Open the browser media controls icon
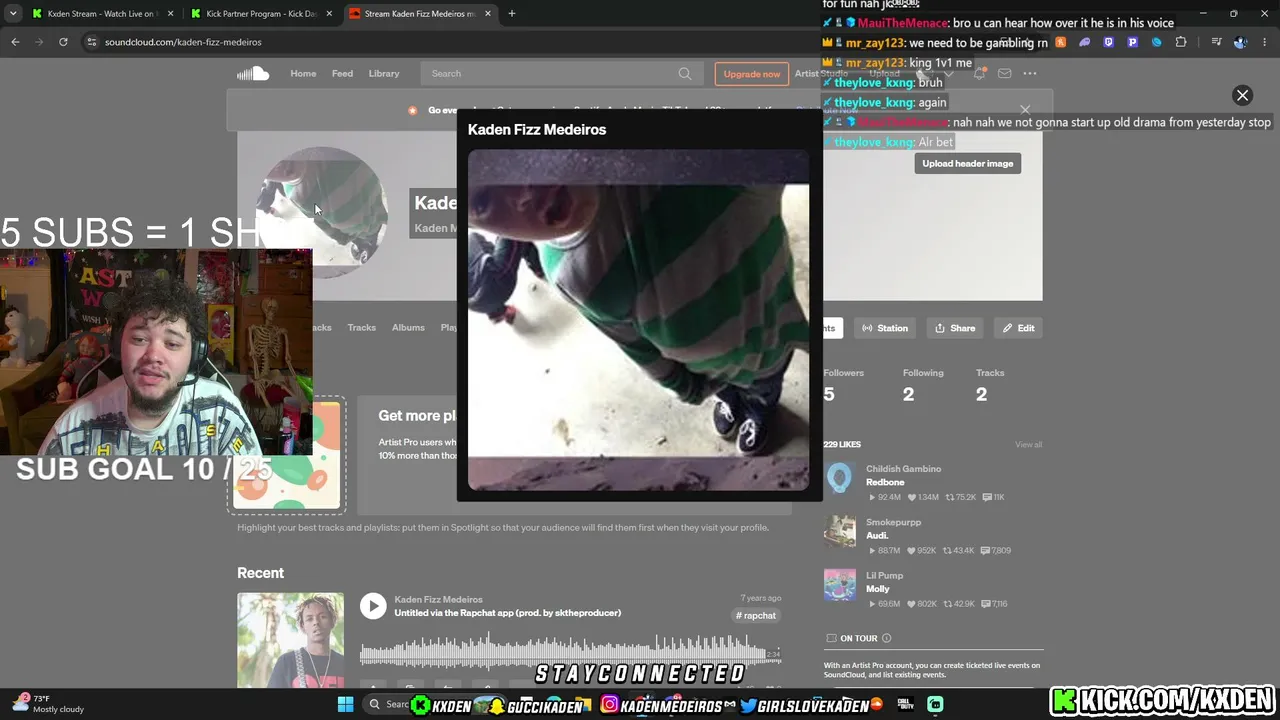Screen dimensions: 1280x720 click(1216, 42)
